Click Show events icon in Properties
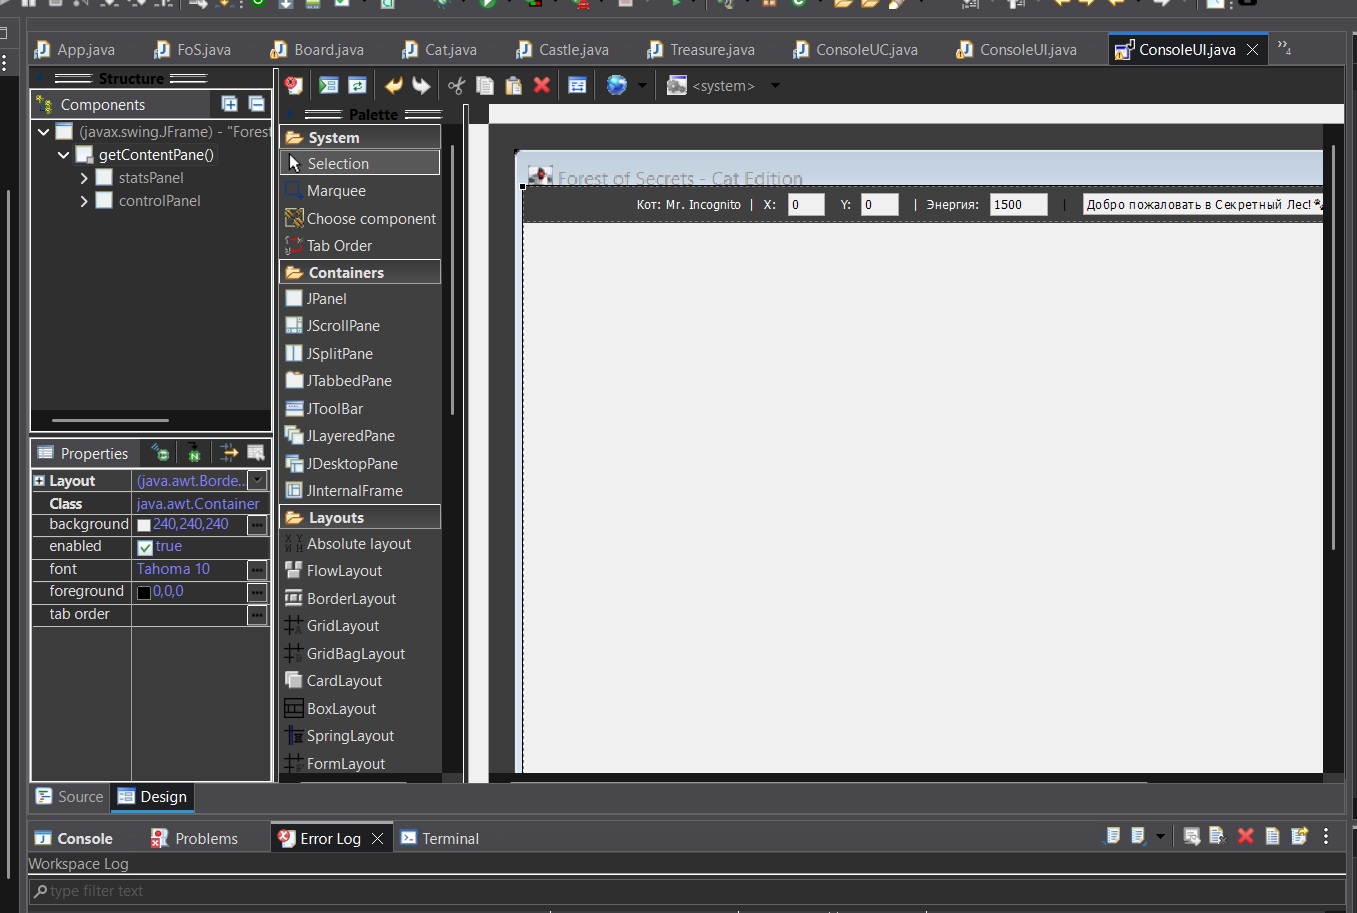The image size is (1357, 913). click(x=160, y=453)
